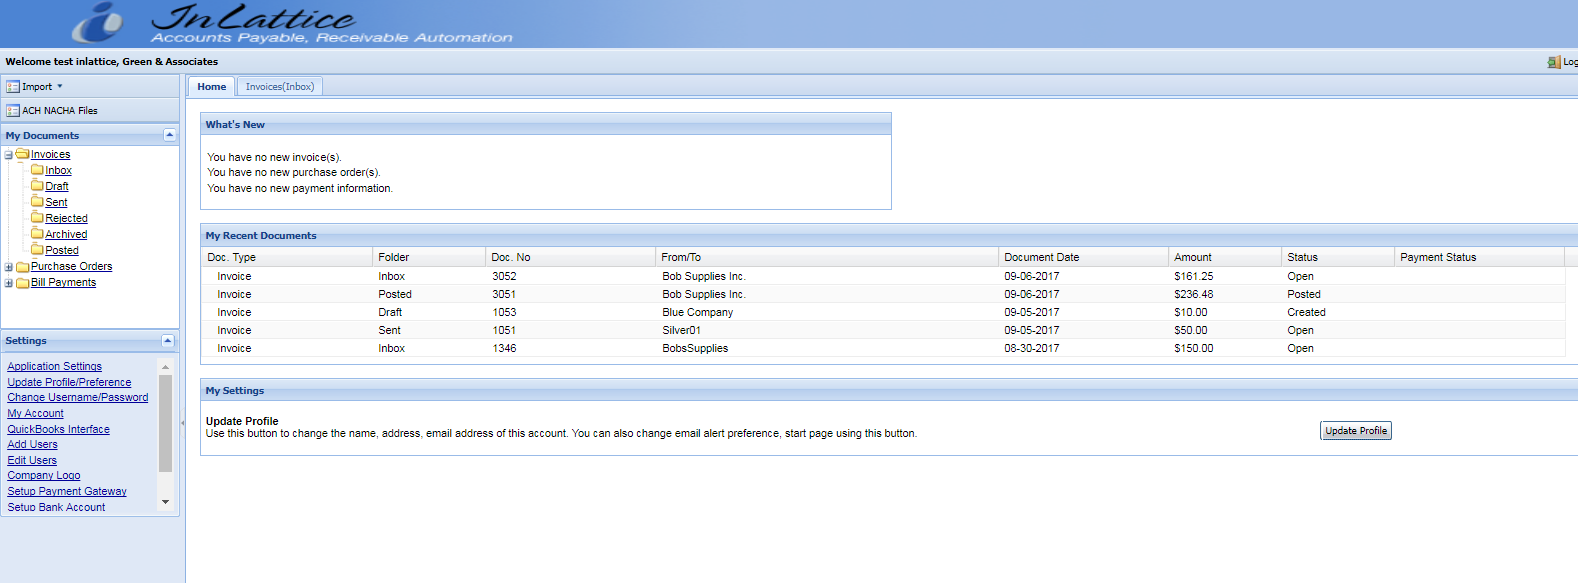This screenshot has height=583, width=1578.
Task: Collapse the My Documents panel
Action: [x=169, y=135]
